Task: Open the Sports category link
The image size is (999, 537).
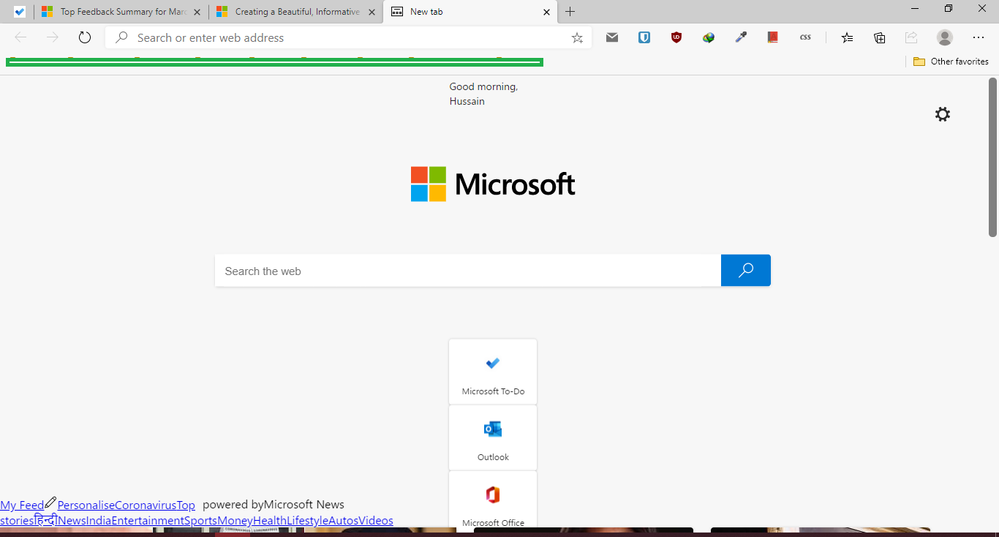Action: 201,520
